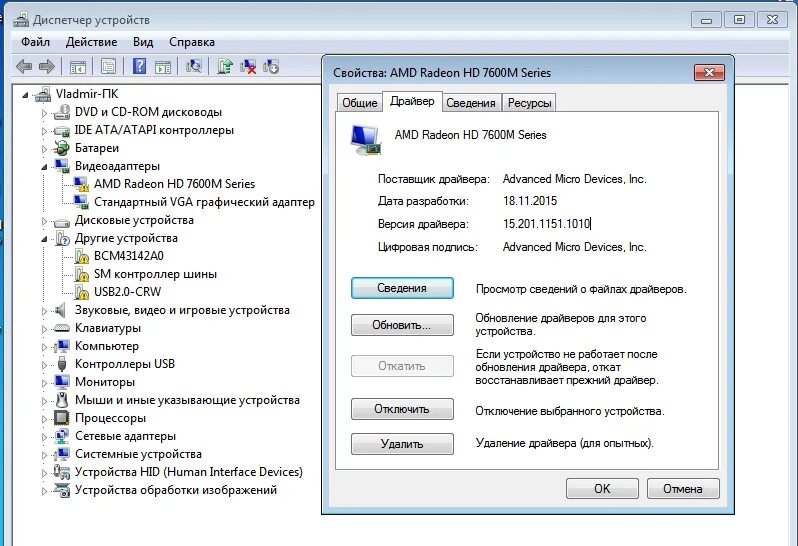Confirm with the OK button

click(x=602, y=488)
